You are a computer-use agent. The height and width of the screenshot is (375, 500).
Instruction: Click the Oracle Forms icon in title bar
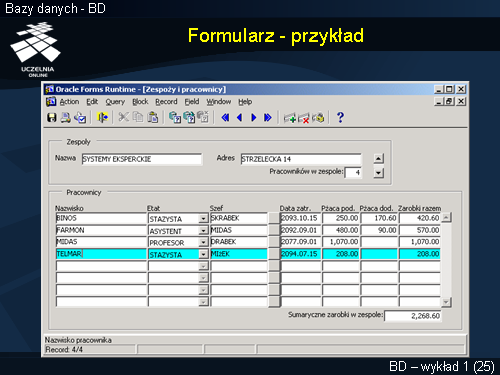(50, 89)
